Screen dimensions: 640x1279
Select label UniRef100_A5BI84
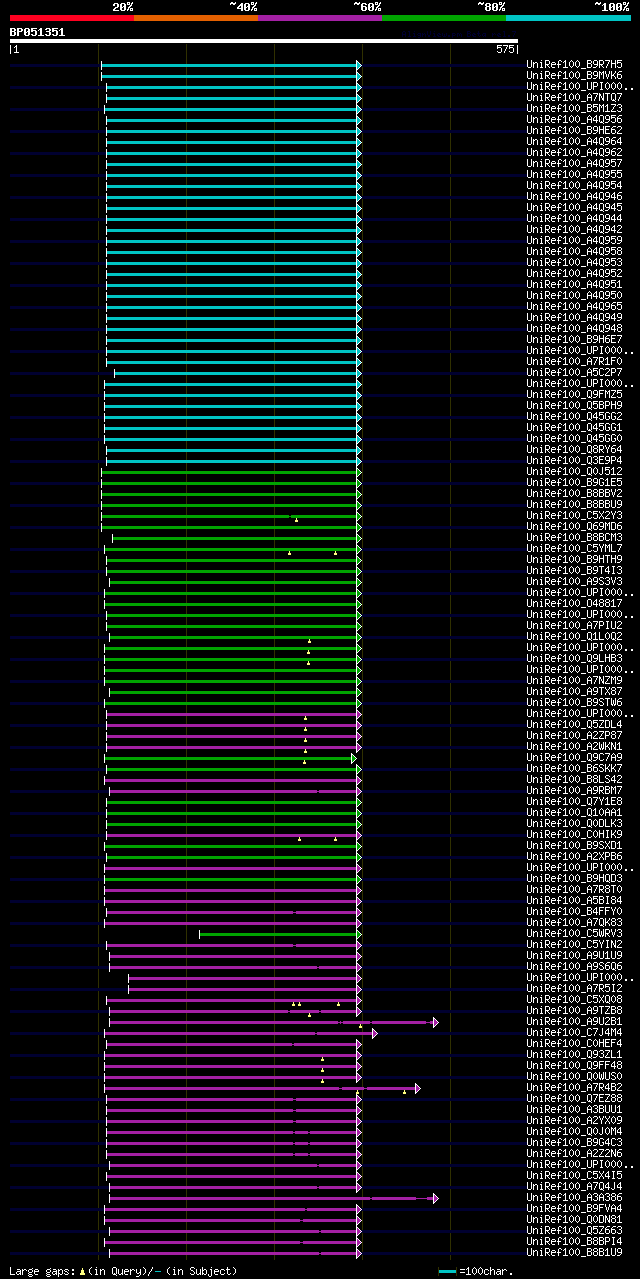573,901
